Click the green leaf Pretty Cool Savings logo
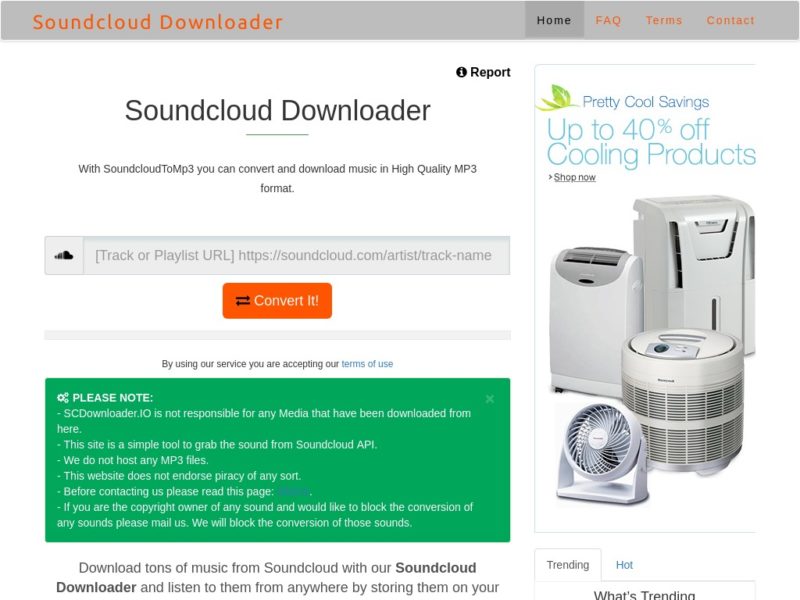 click(x=557, y=97)
